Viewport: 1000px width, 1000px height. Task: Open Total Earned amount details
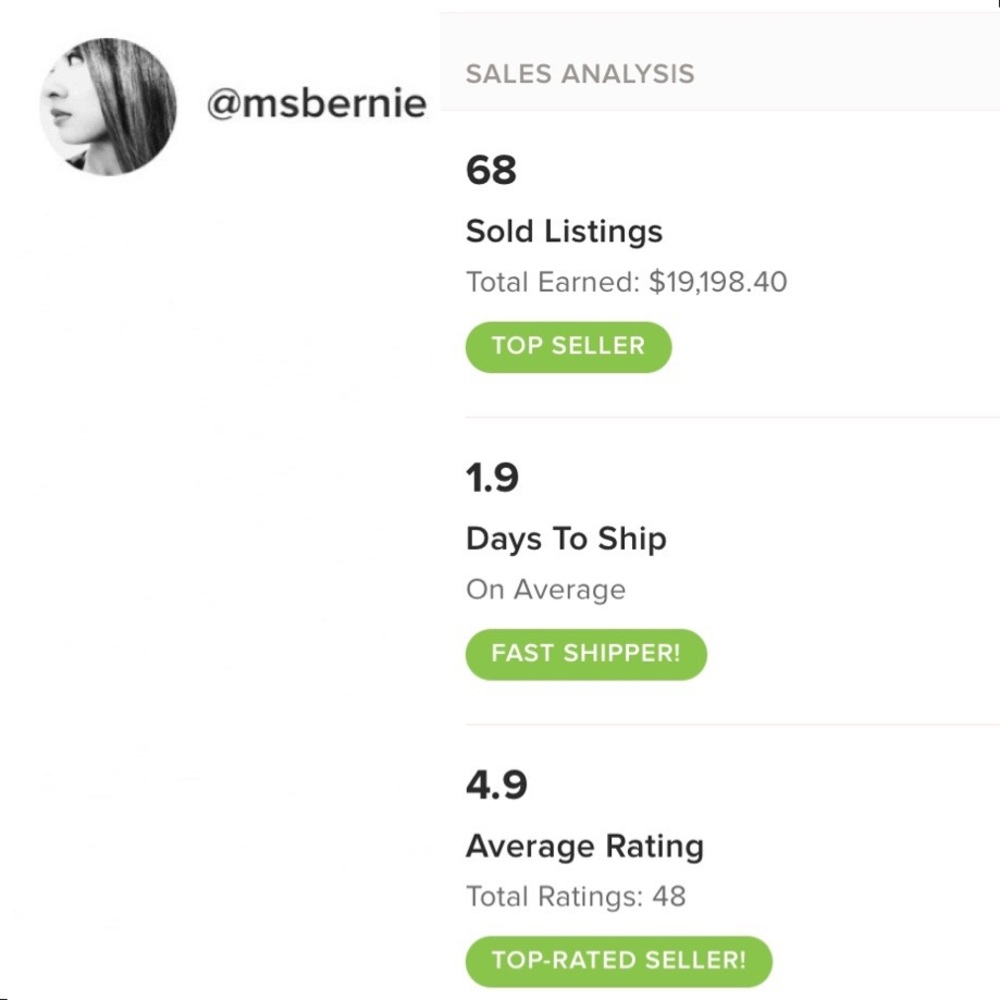[x=626, y=282]
